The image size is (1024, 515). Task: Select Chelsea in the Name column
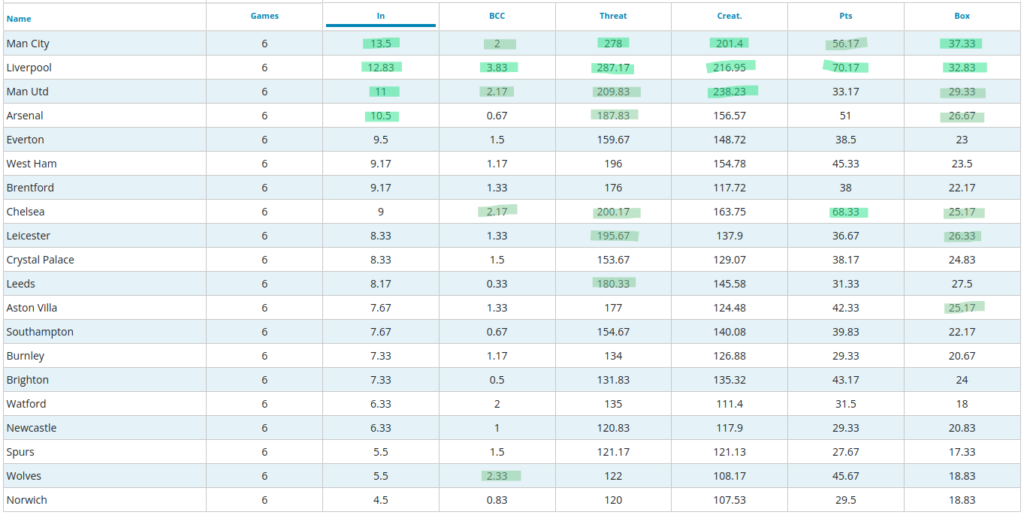click(25, 212)
